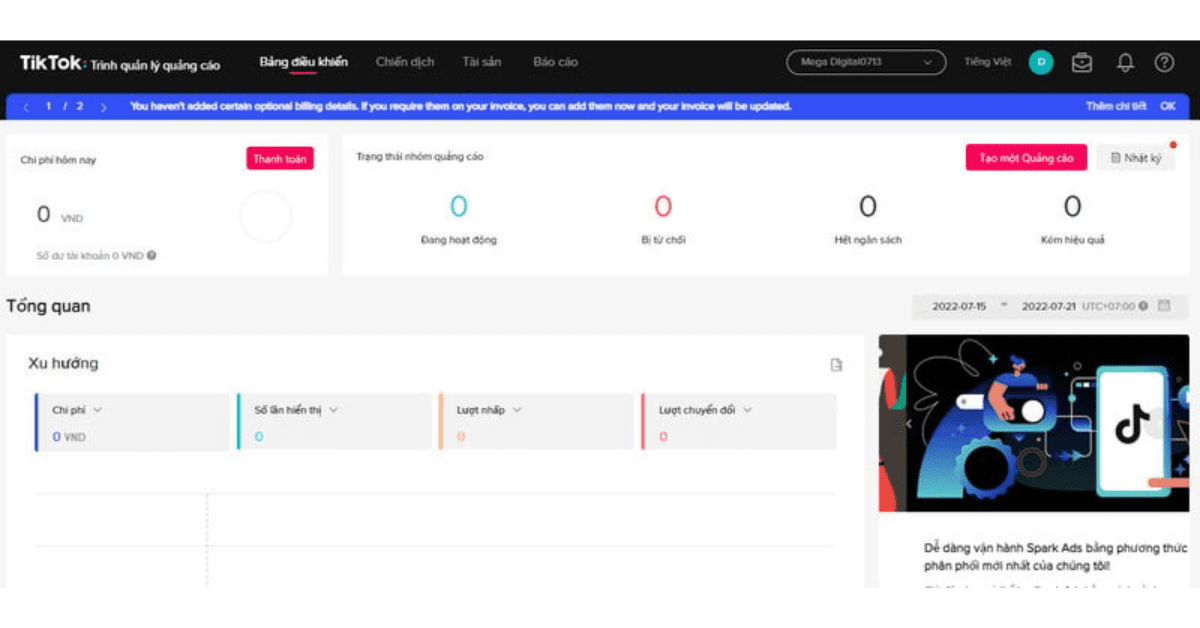The height and width of the screenshot is (628, 1200).
Task: Expand the Lượt chuyển đổi metric dropdown
Action: click(747, 410)
